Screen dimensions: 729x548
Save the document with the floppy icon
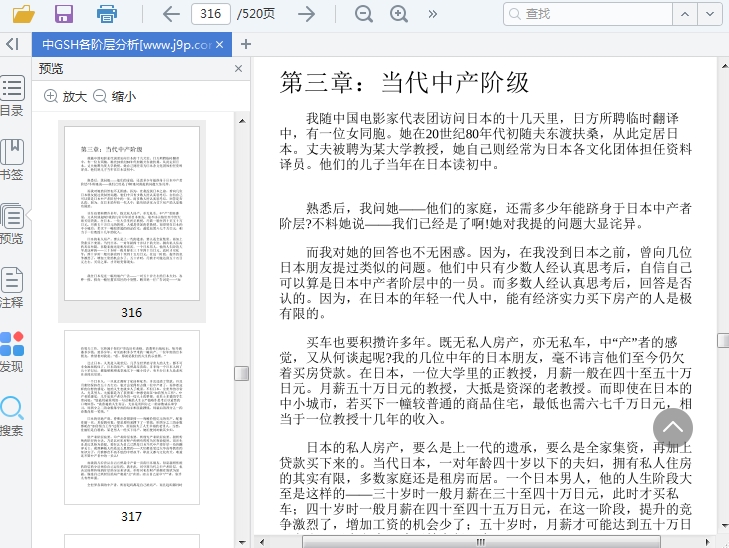tap(64, 14)
